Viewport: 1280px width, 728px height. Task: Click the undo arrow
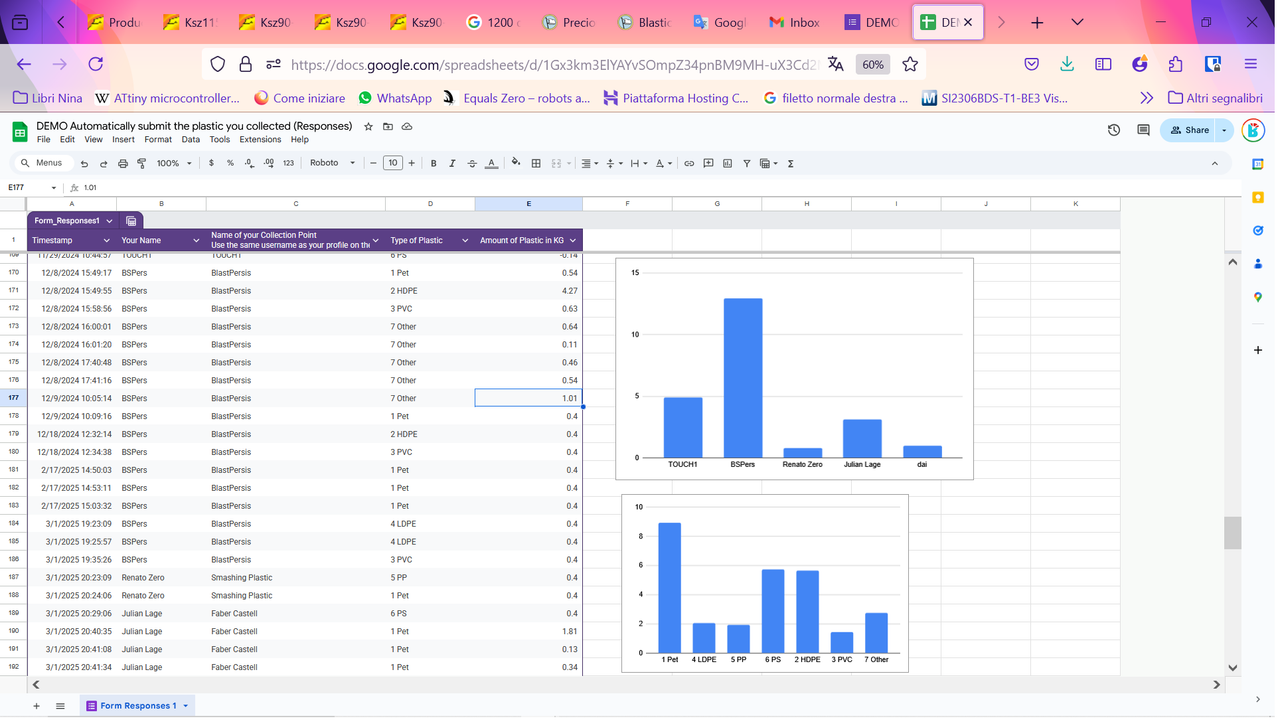pyautogui.click(x=85, y=163)
